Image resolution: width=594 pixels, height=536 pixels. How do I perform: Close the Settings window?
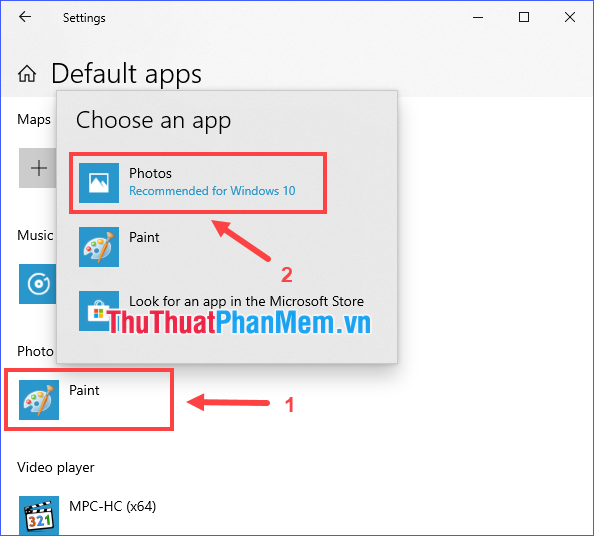570,17
